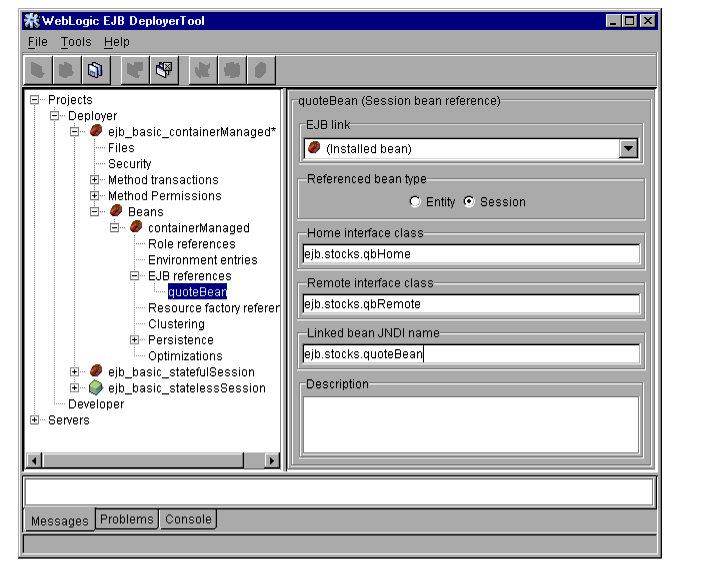
Task: Expand the Persistence node
Action: (135, 340)
